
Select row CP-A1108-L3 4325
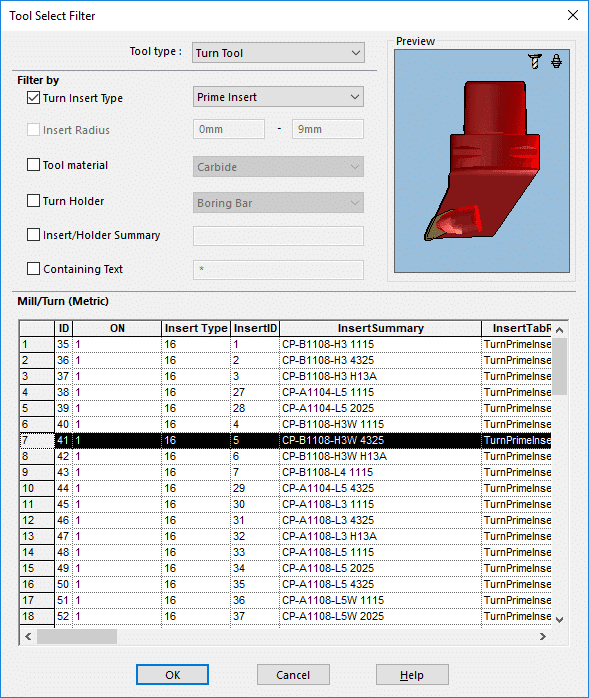(x=285, y=520)
